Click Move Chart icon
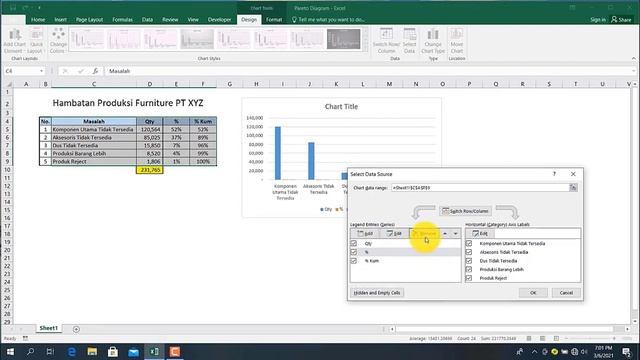Screen dimensions: 640x360 [x=457, y=40]
